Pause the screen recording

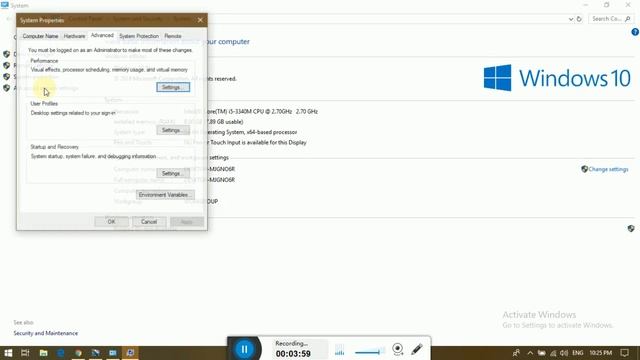244,349
